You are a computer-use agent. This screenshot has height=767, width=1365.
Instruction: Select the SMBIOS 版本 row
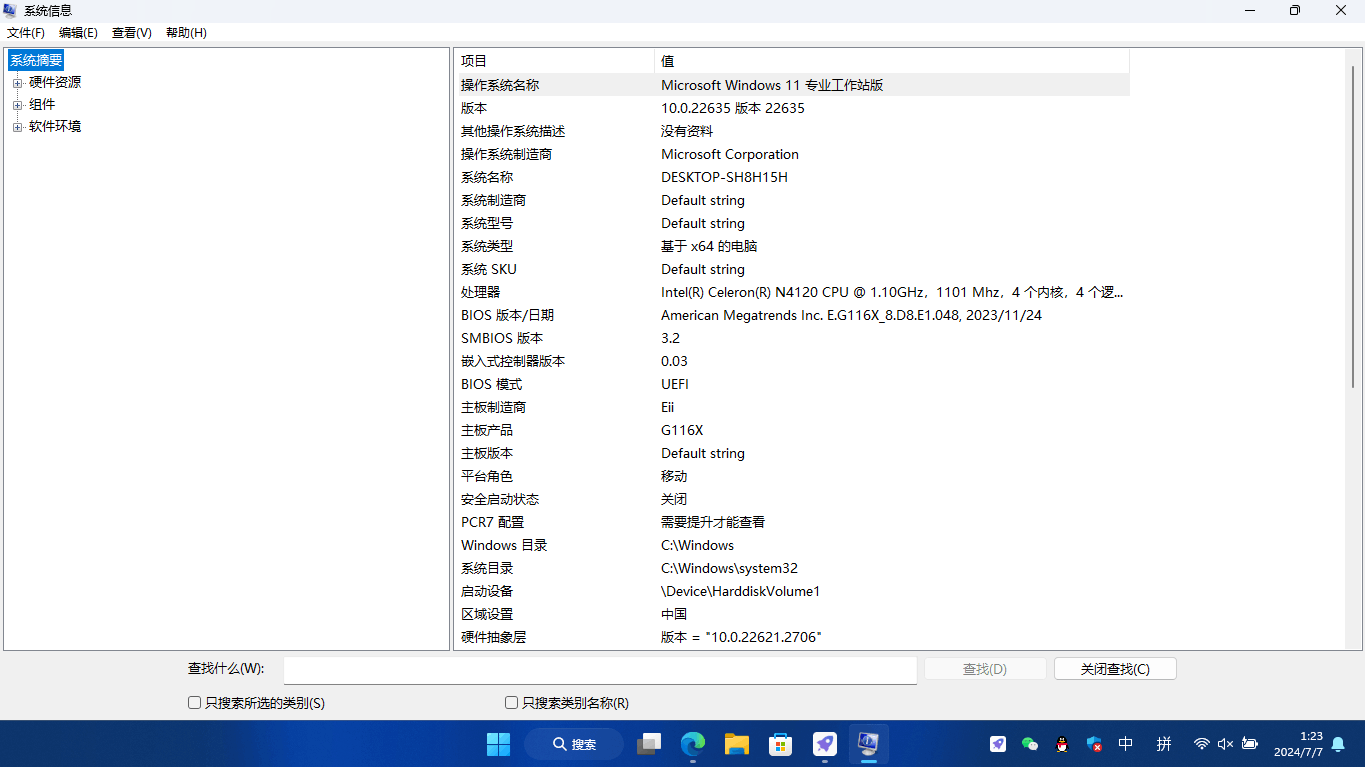click(x=792, y=338)
